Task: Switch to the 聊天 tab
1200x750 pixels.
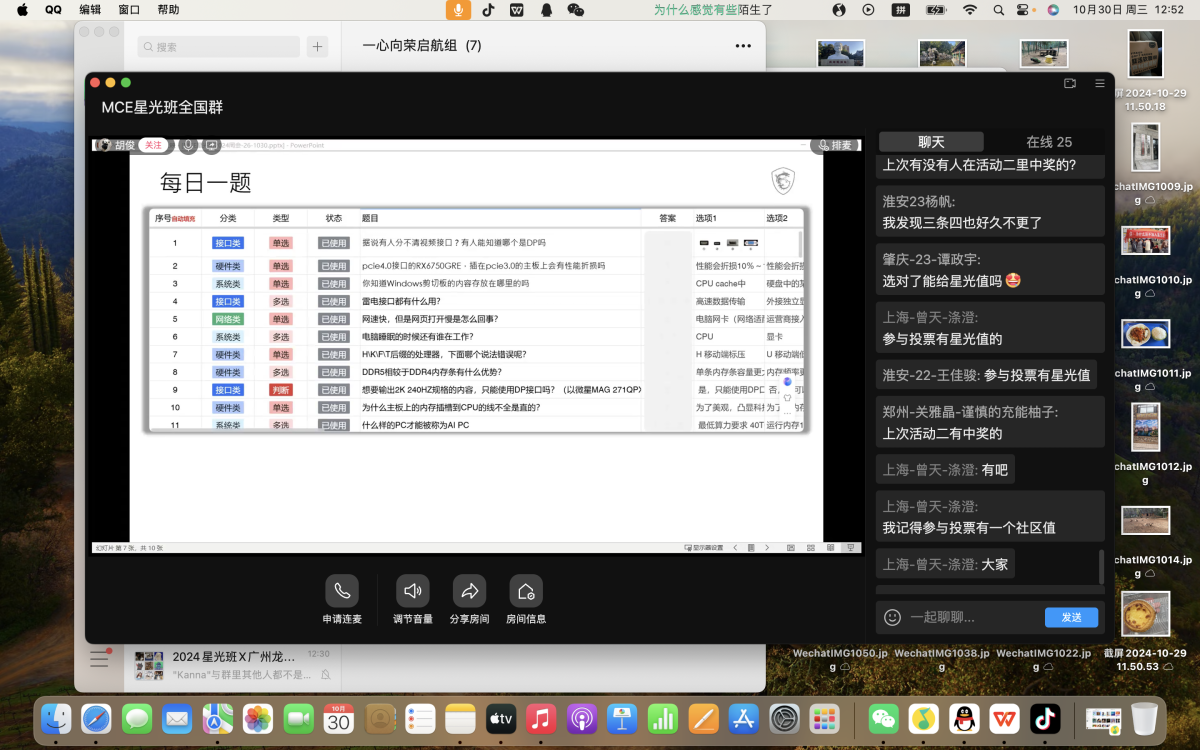Action: [x=931, y=142]
